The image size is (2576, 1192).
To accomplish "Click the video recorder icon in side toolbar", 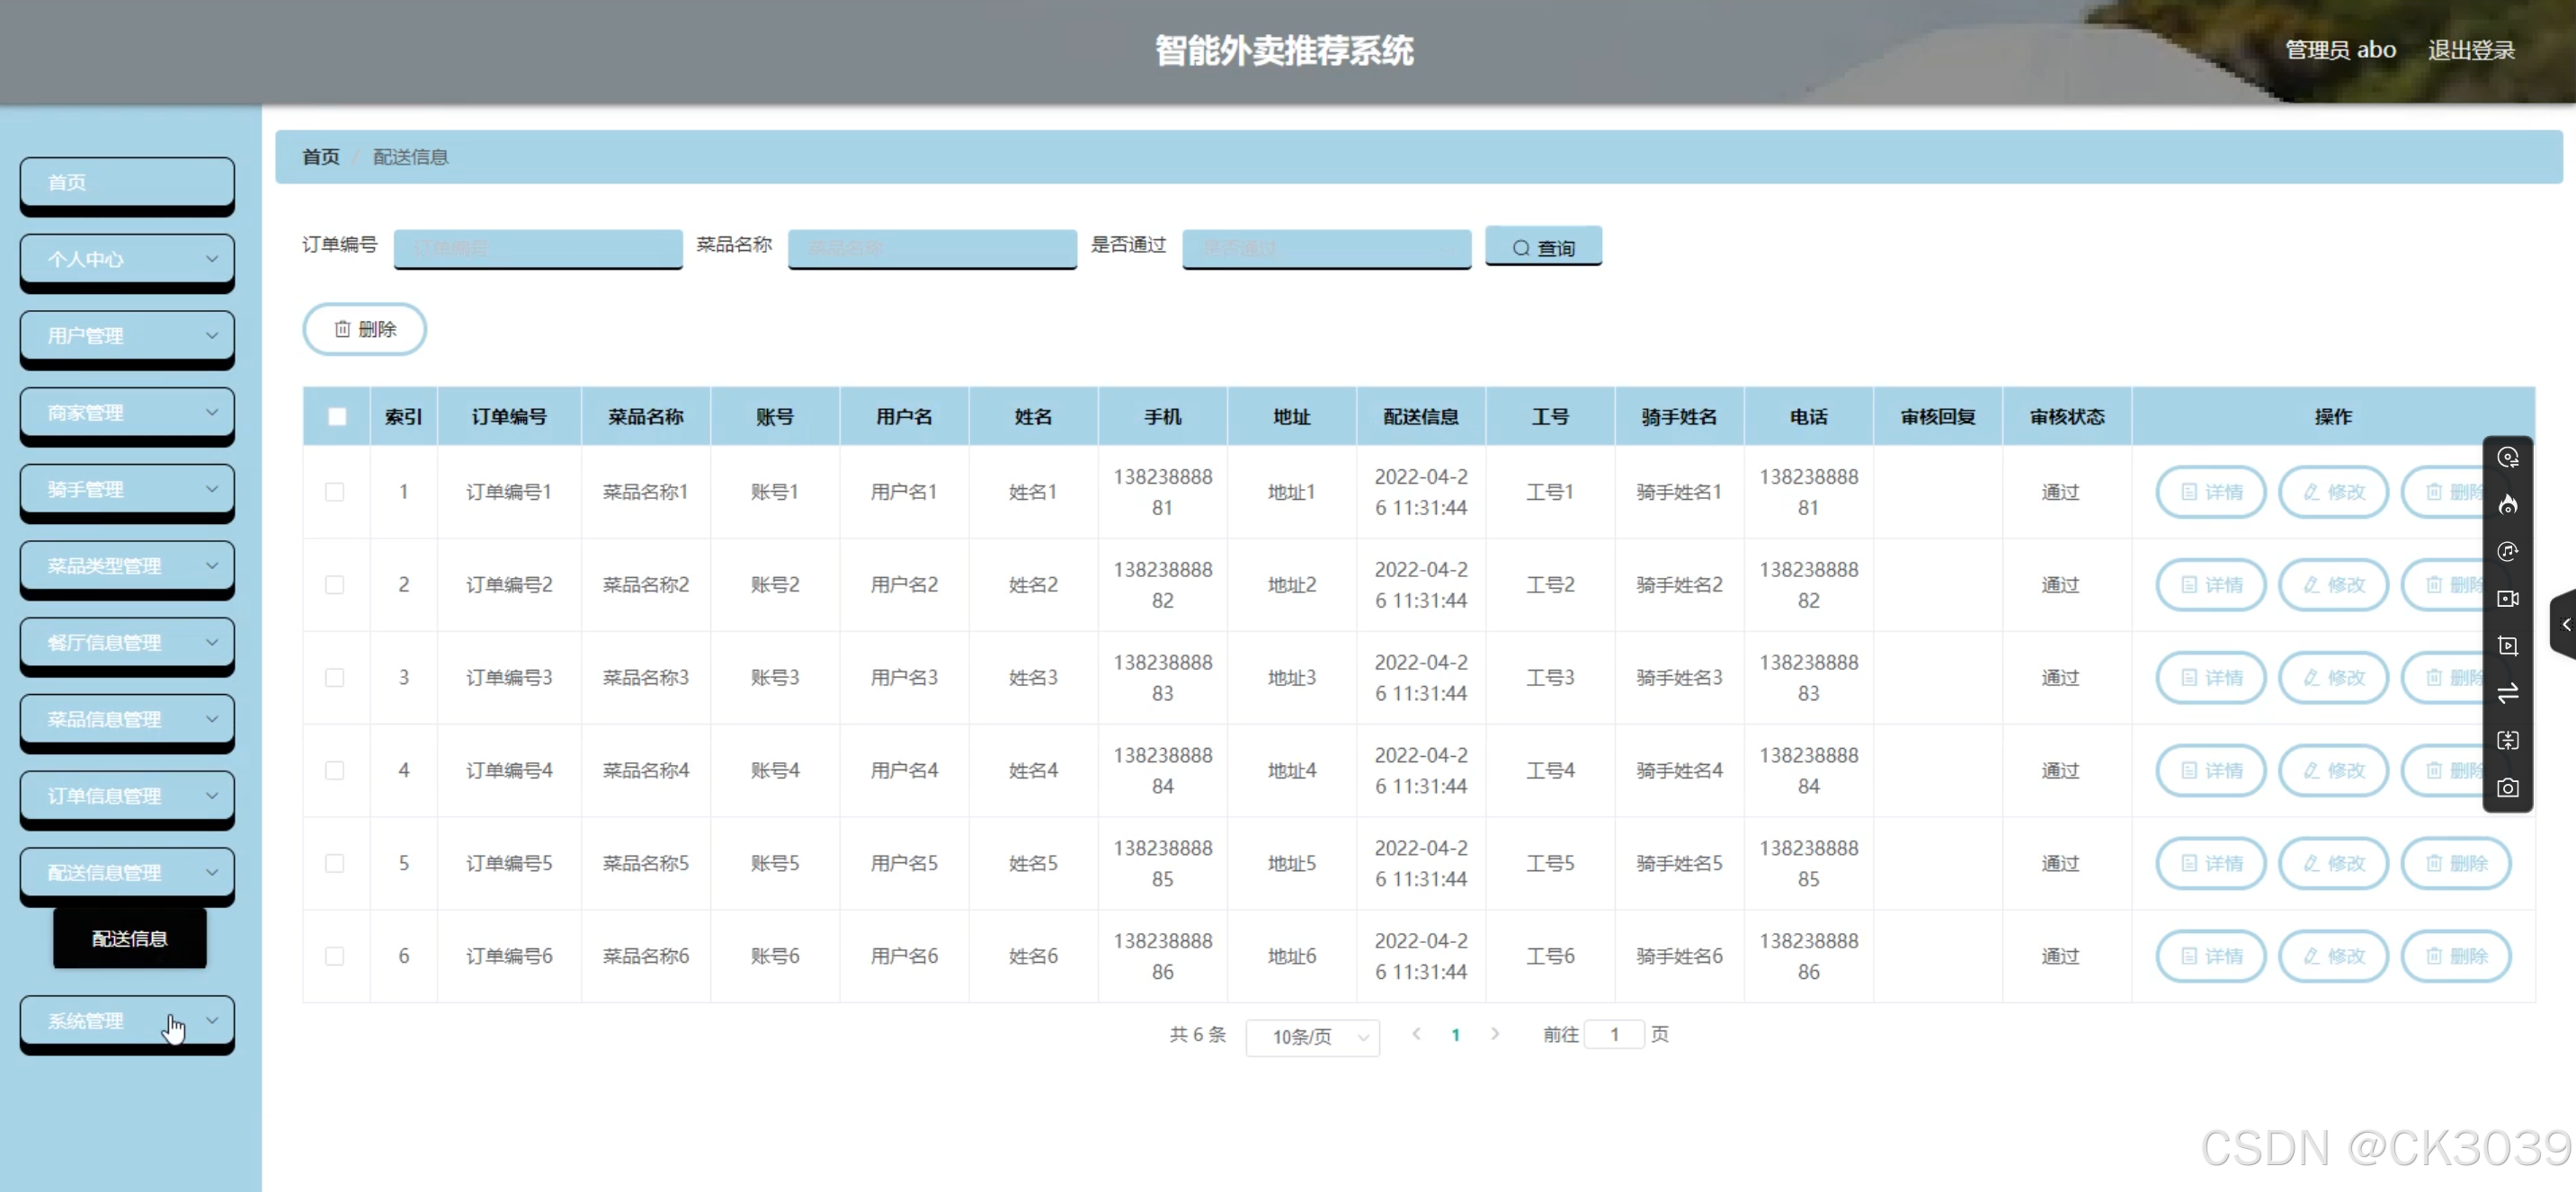I will click(2507, 599).
